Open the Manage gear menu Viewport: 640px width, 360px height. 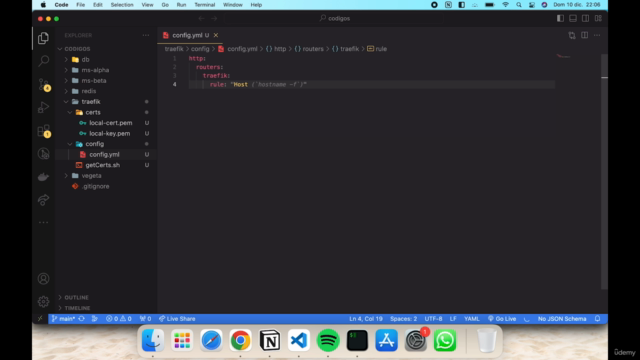pyautogui.click(x=43, y=302)
